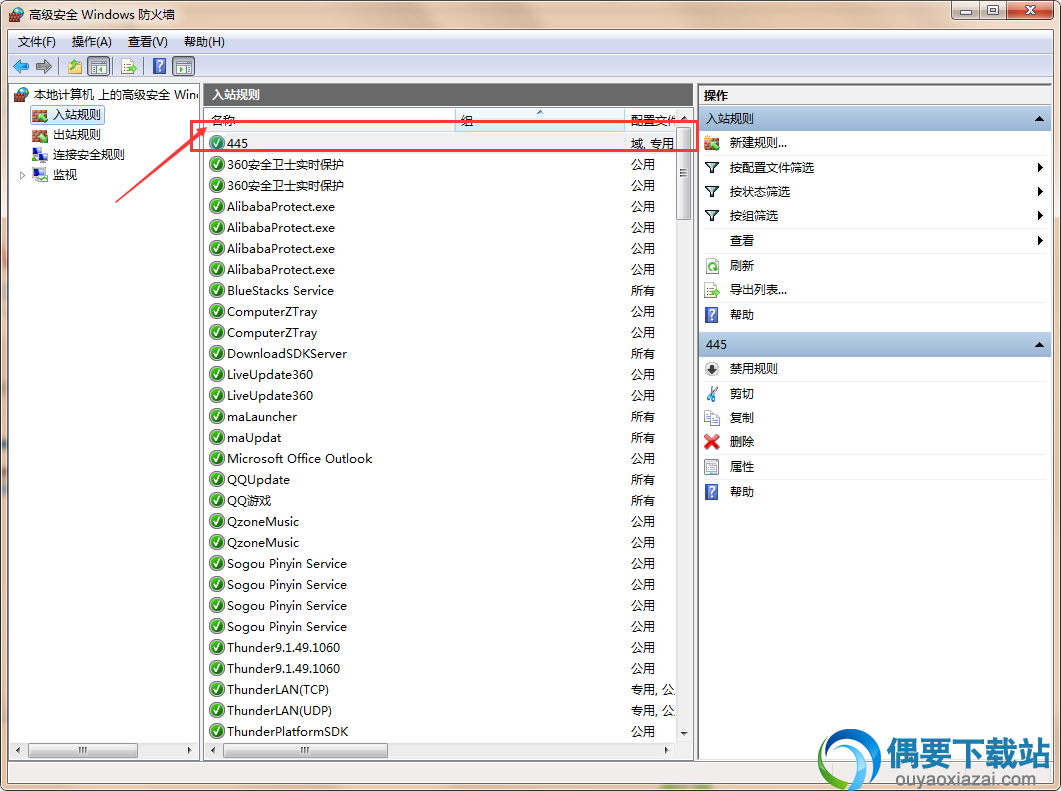Click the green check icon of ThunderPlatformSDK
The width and height of the screenshot is (1061, 791).
tap(217, 731)
